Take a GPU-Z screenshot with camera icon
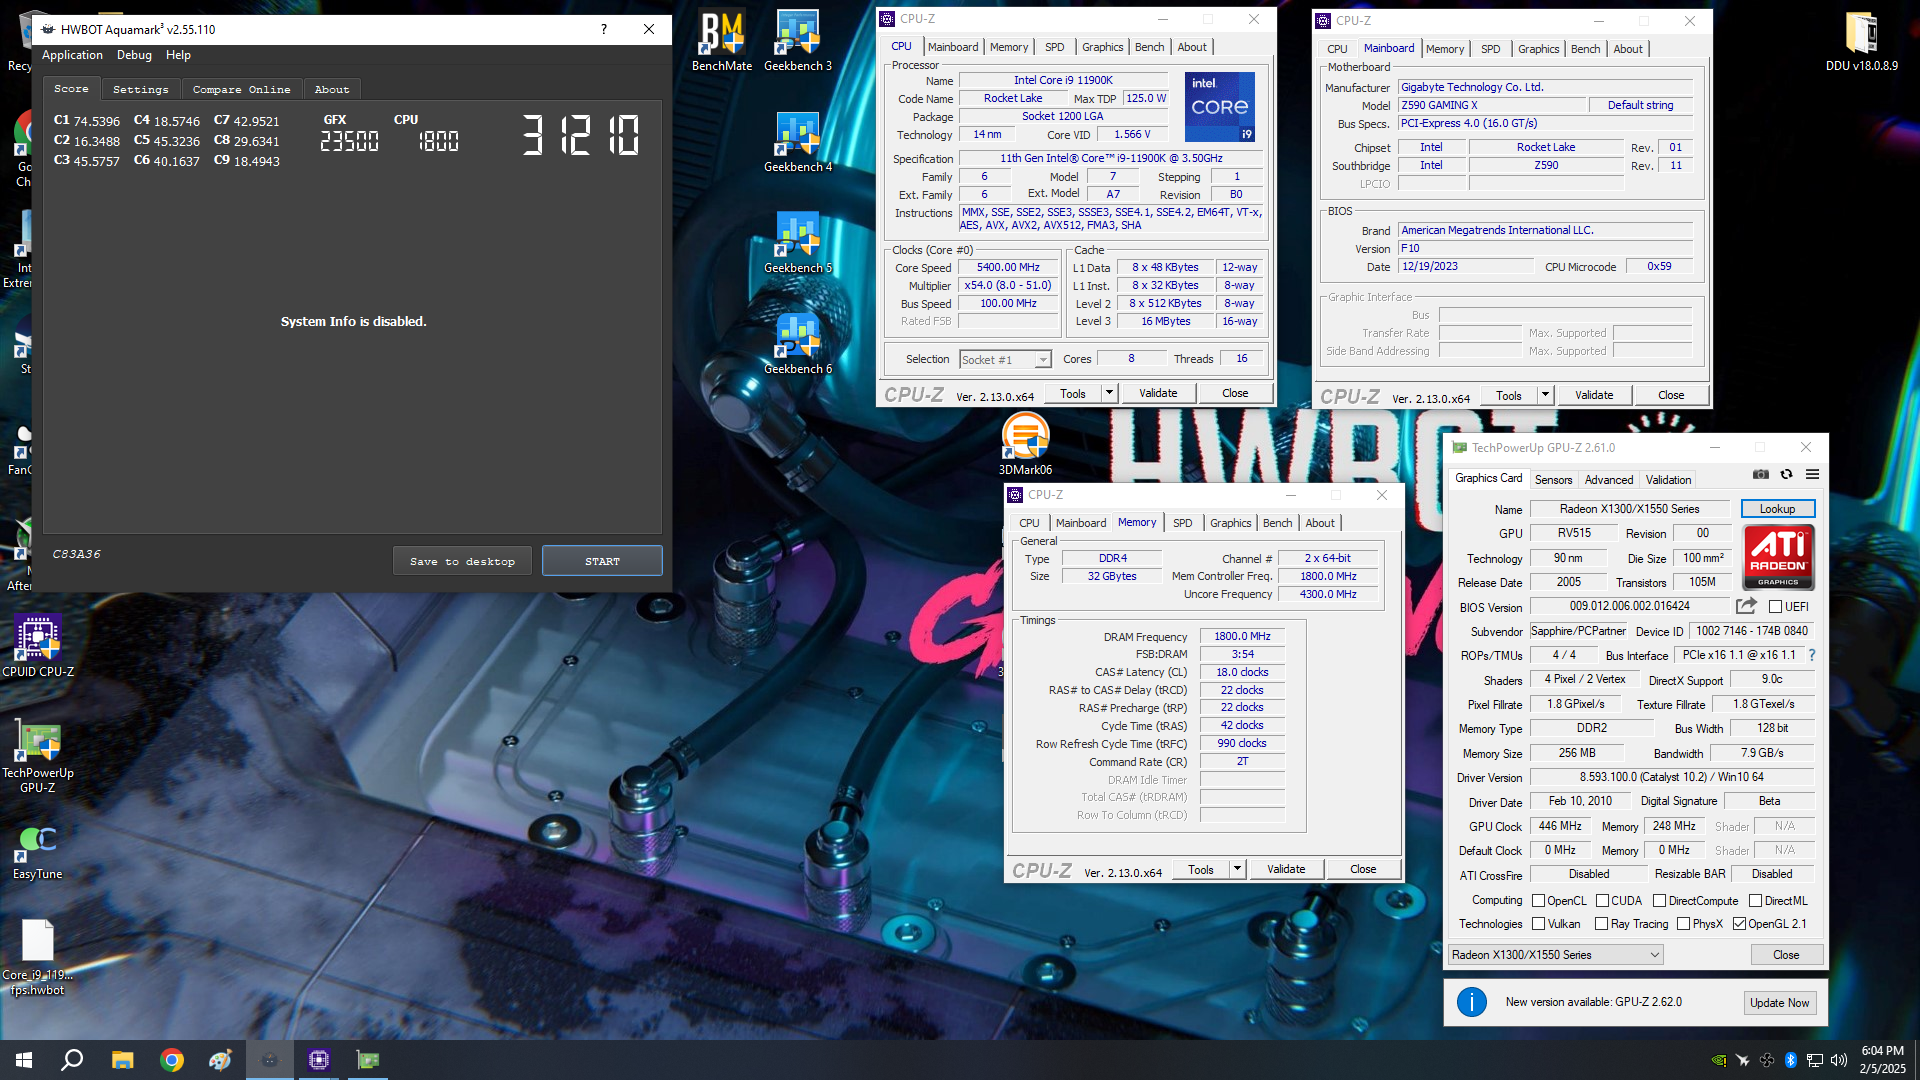Viewport: 1920px width, 1080px height. (x=1761, y=474)
